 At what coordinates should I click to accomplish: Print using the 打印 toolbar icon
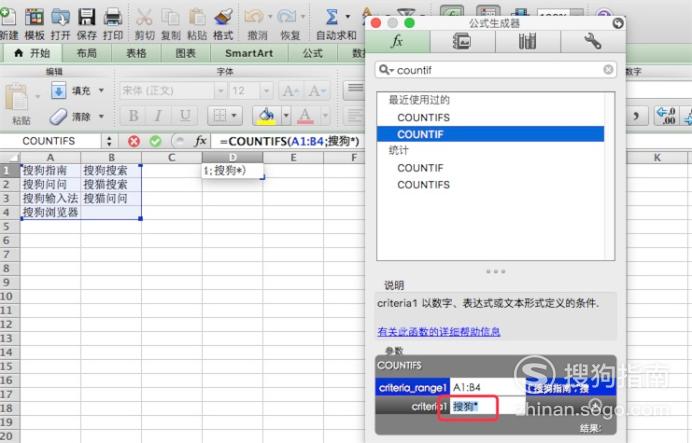(x=113, y=18)
